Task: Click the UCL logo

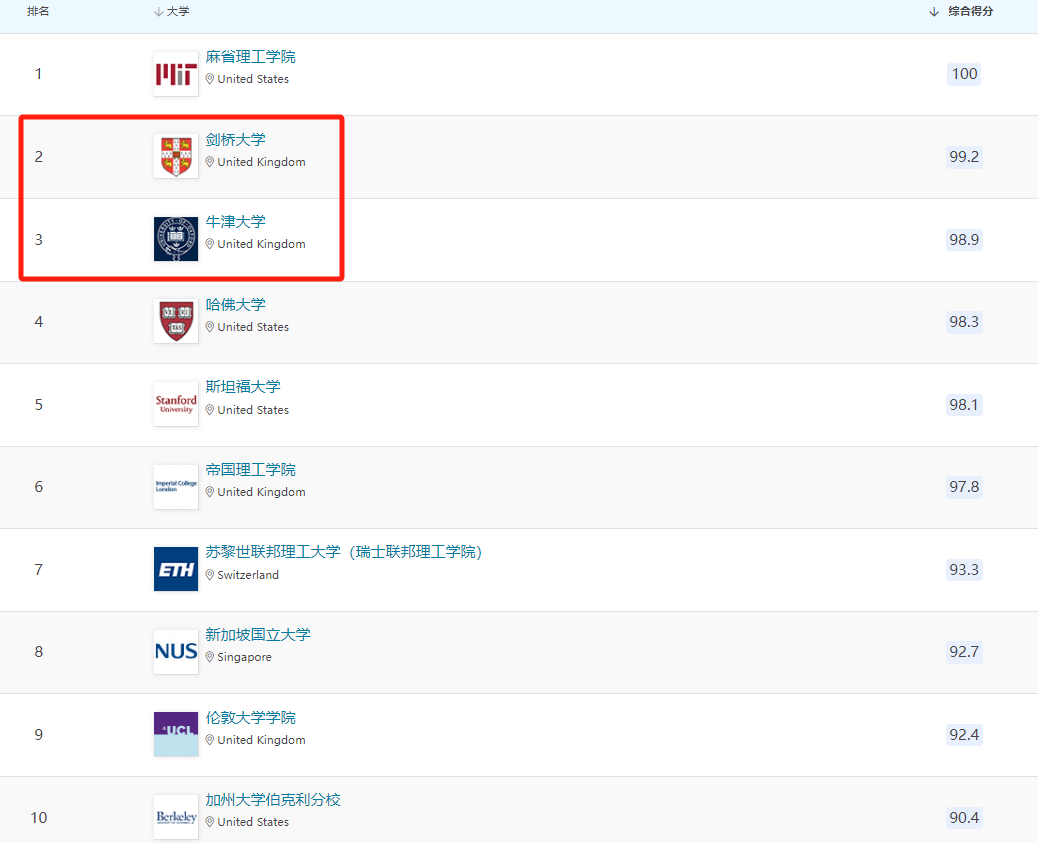Action: pos(176,734)
